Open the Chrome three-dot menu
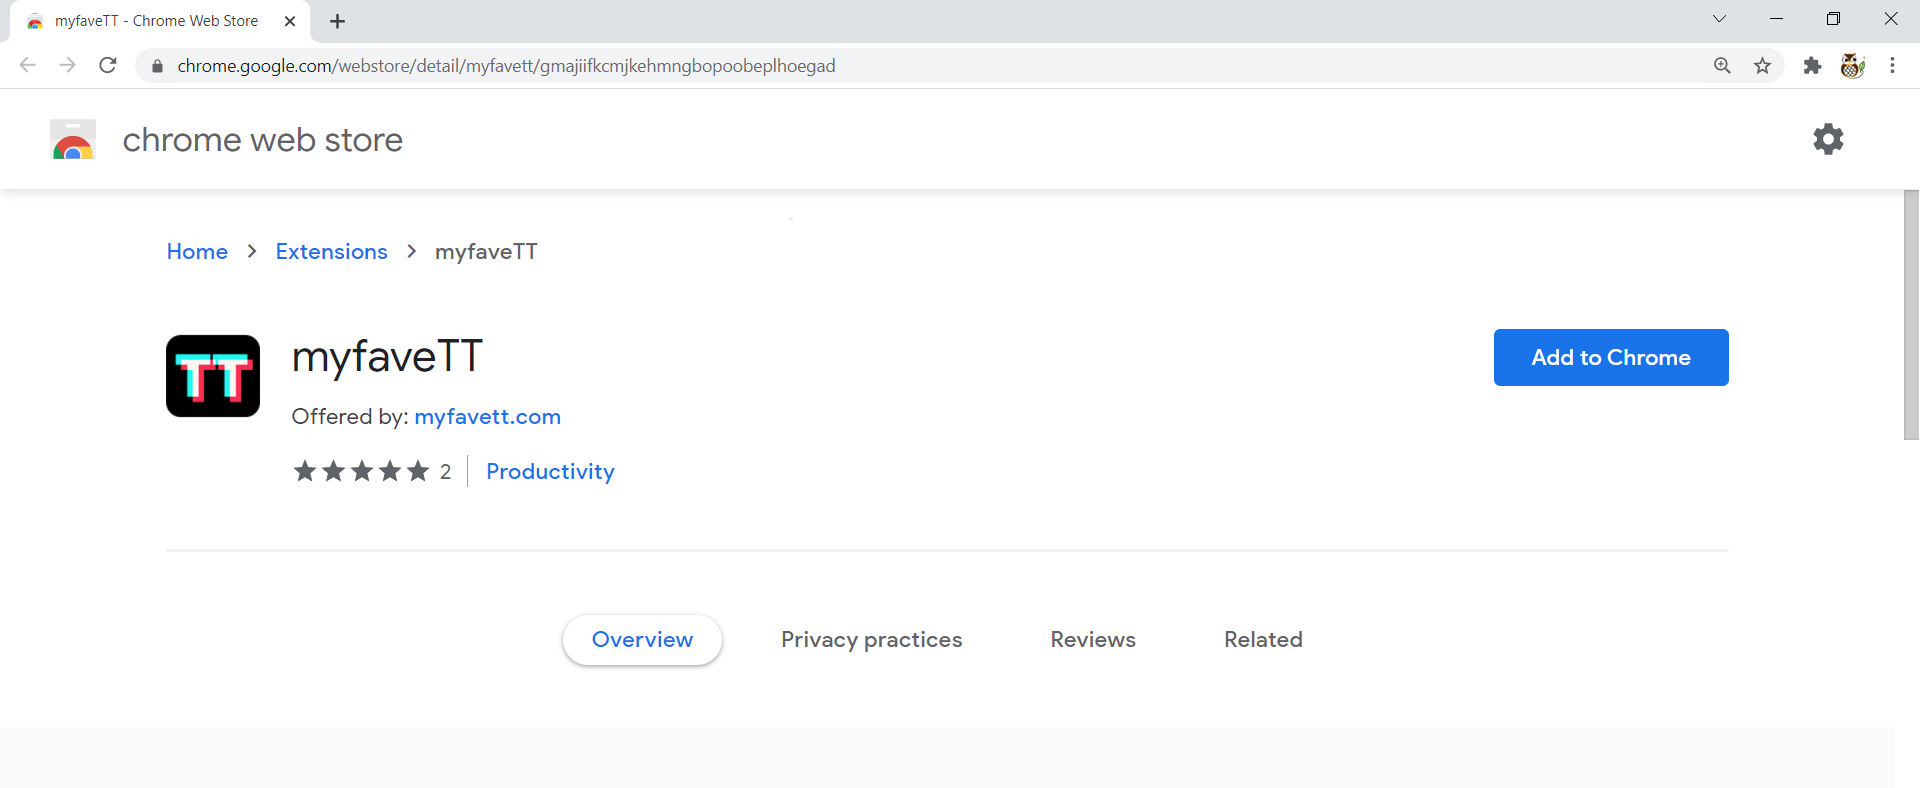The width and height of the screenshot is (1920, 788). (x=1892, y=66)
